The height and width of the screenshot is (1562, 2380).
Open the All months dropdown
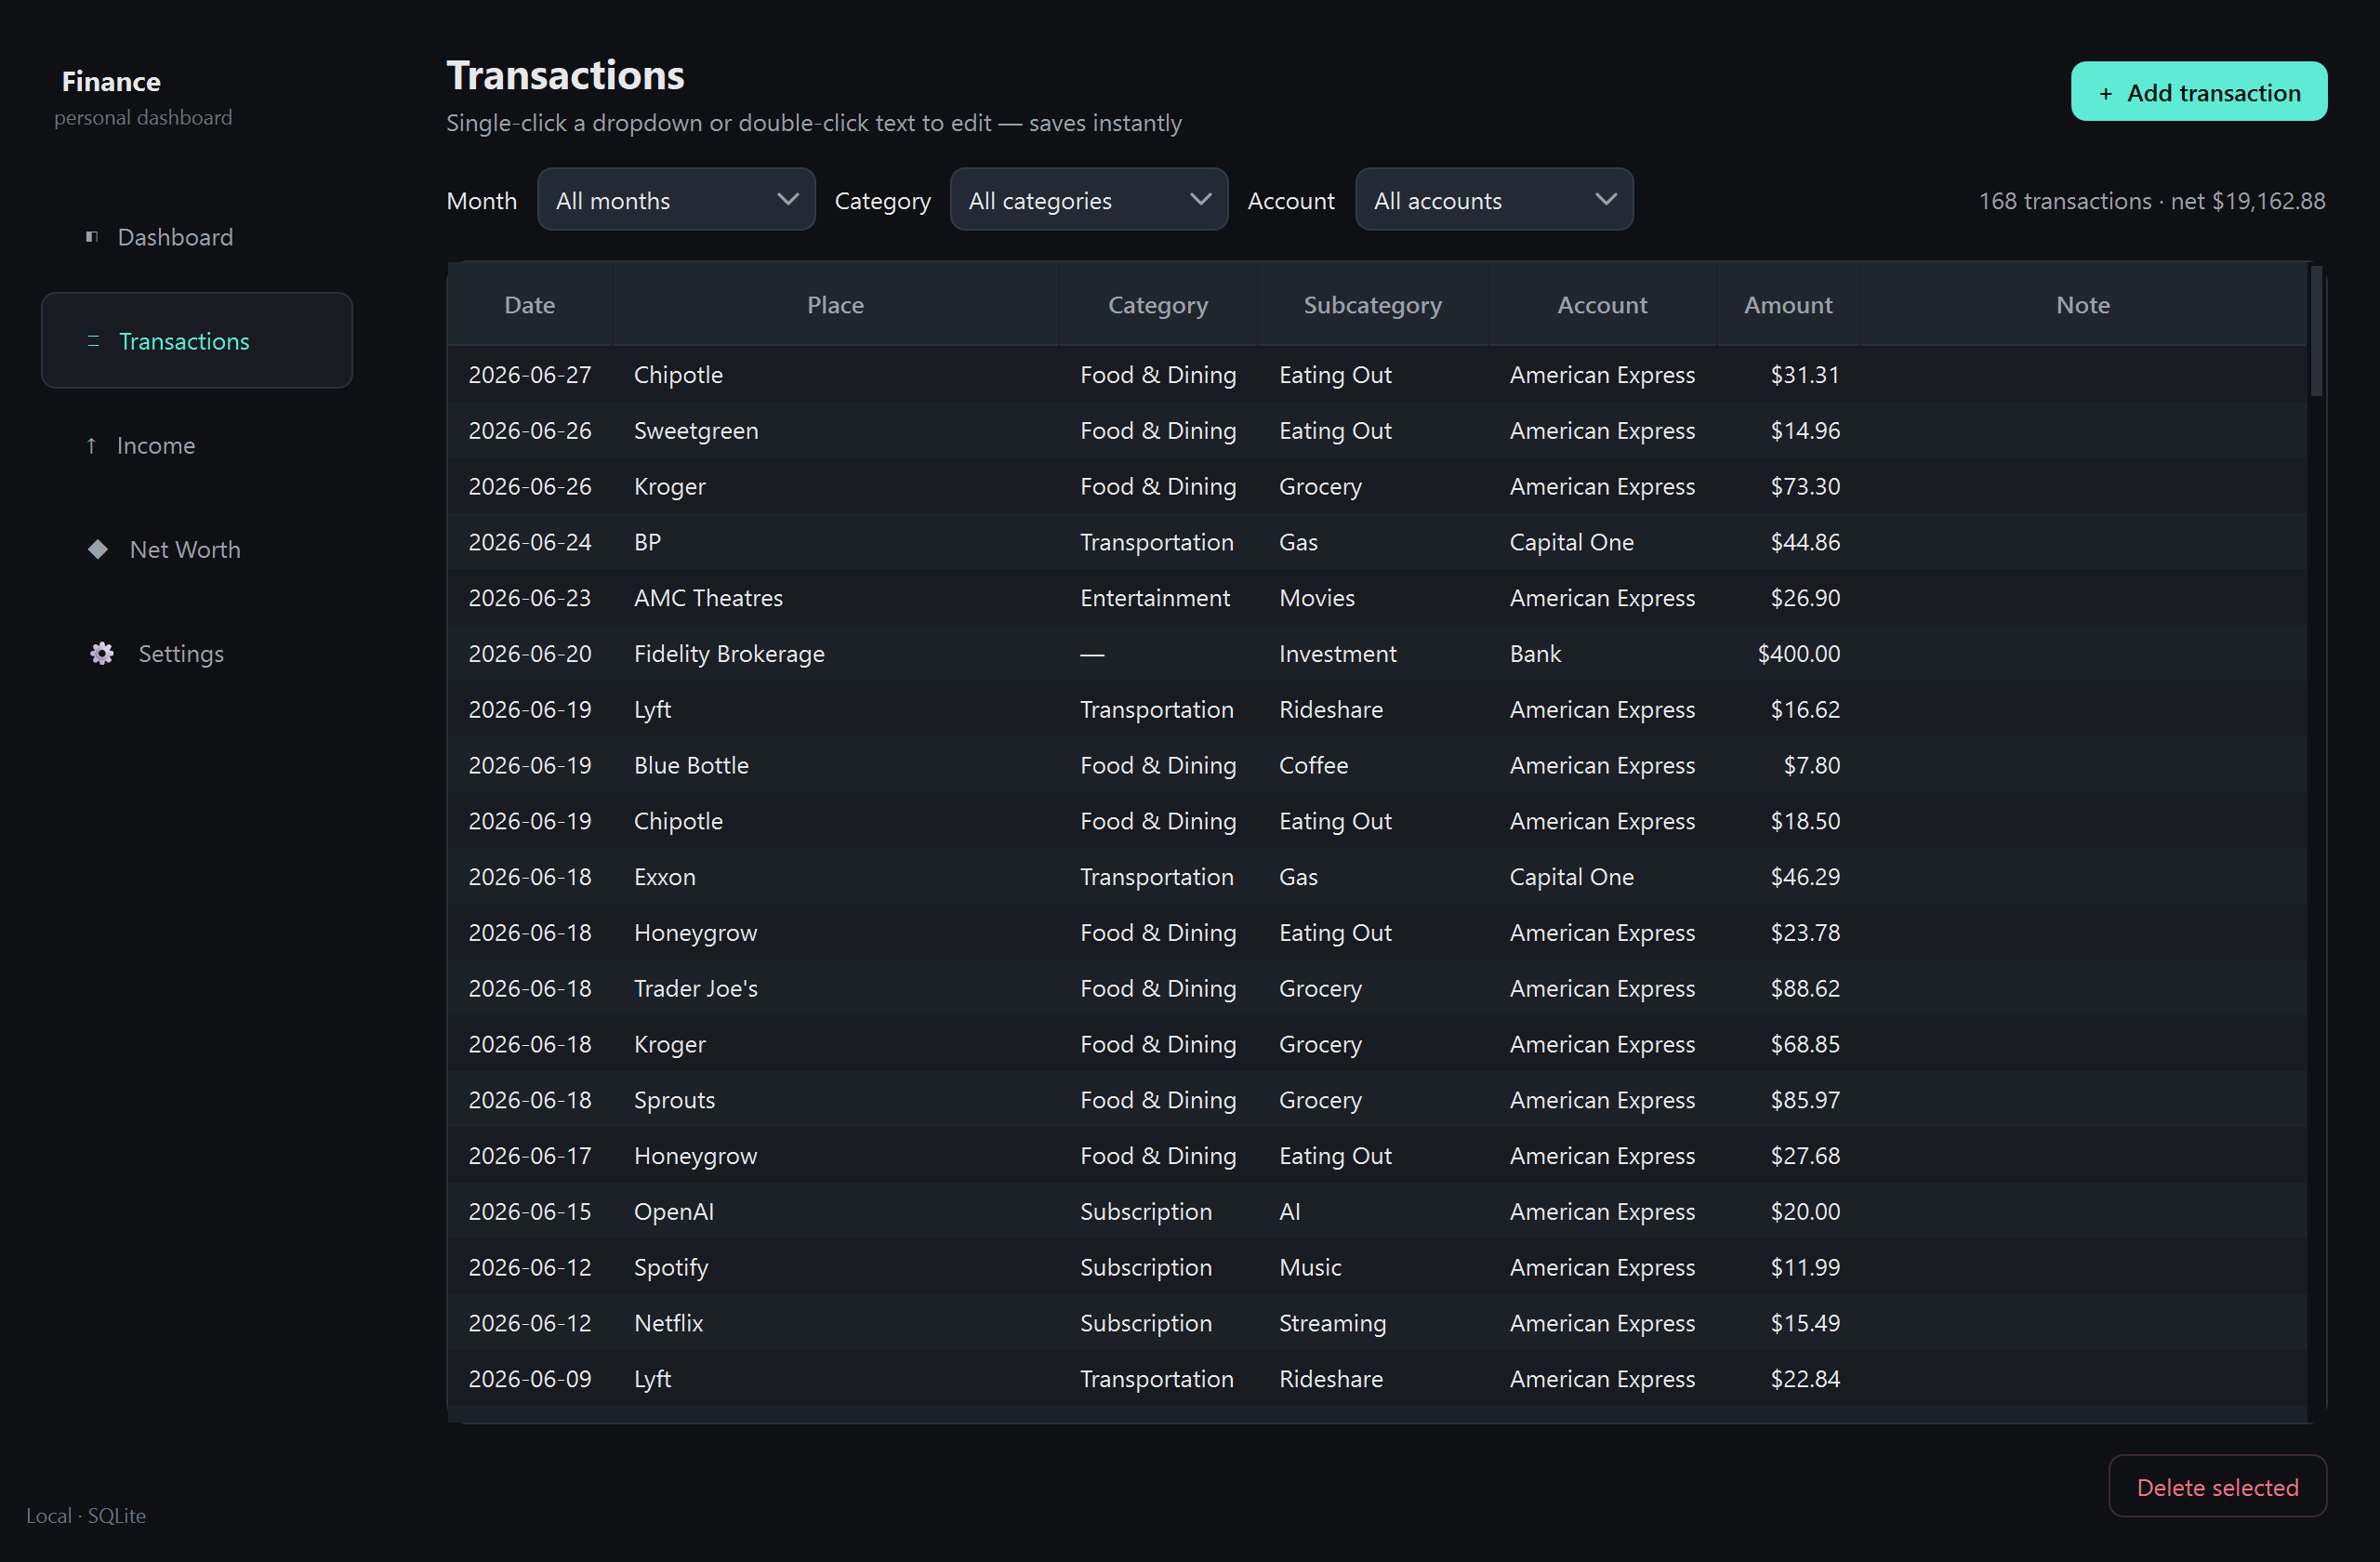pos(676,200)
